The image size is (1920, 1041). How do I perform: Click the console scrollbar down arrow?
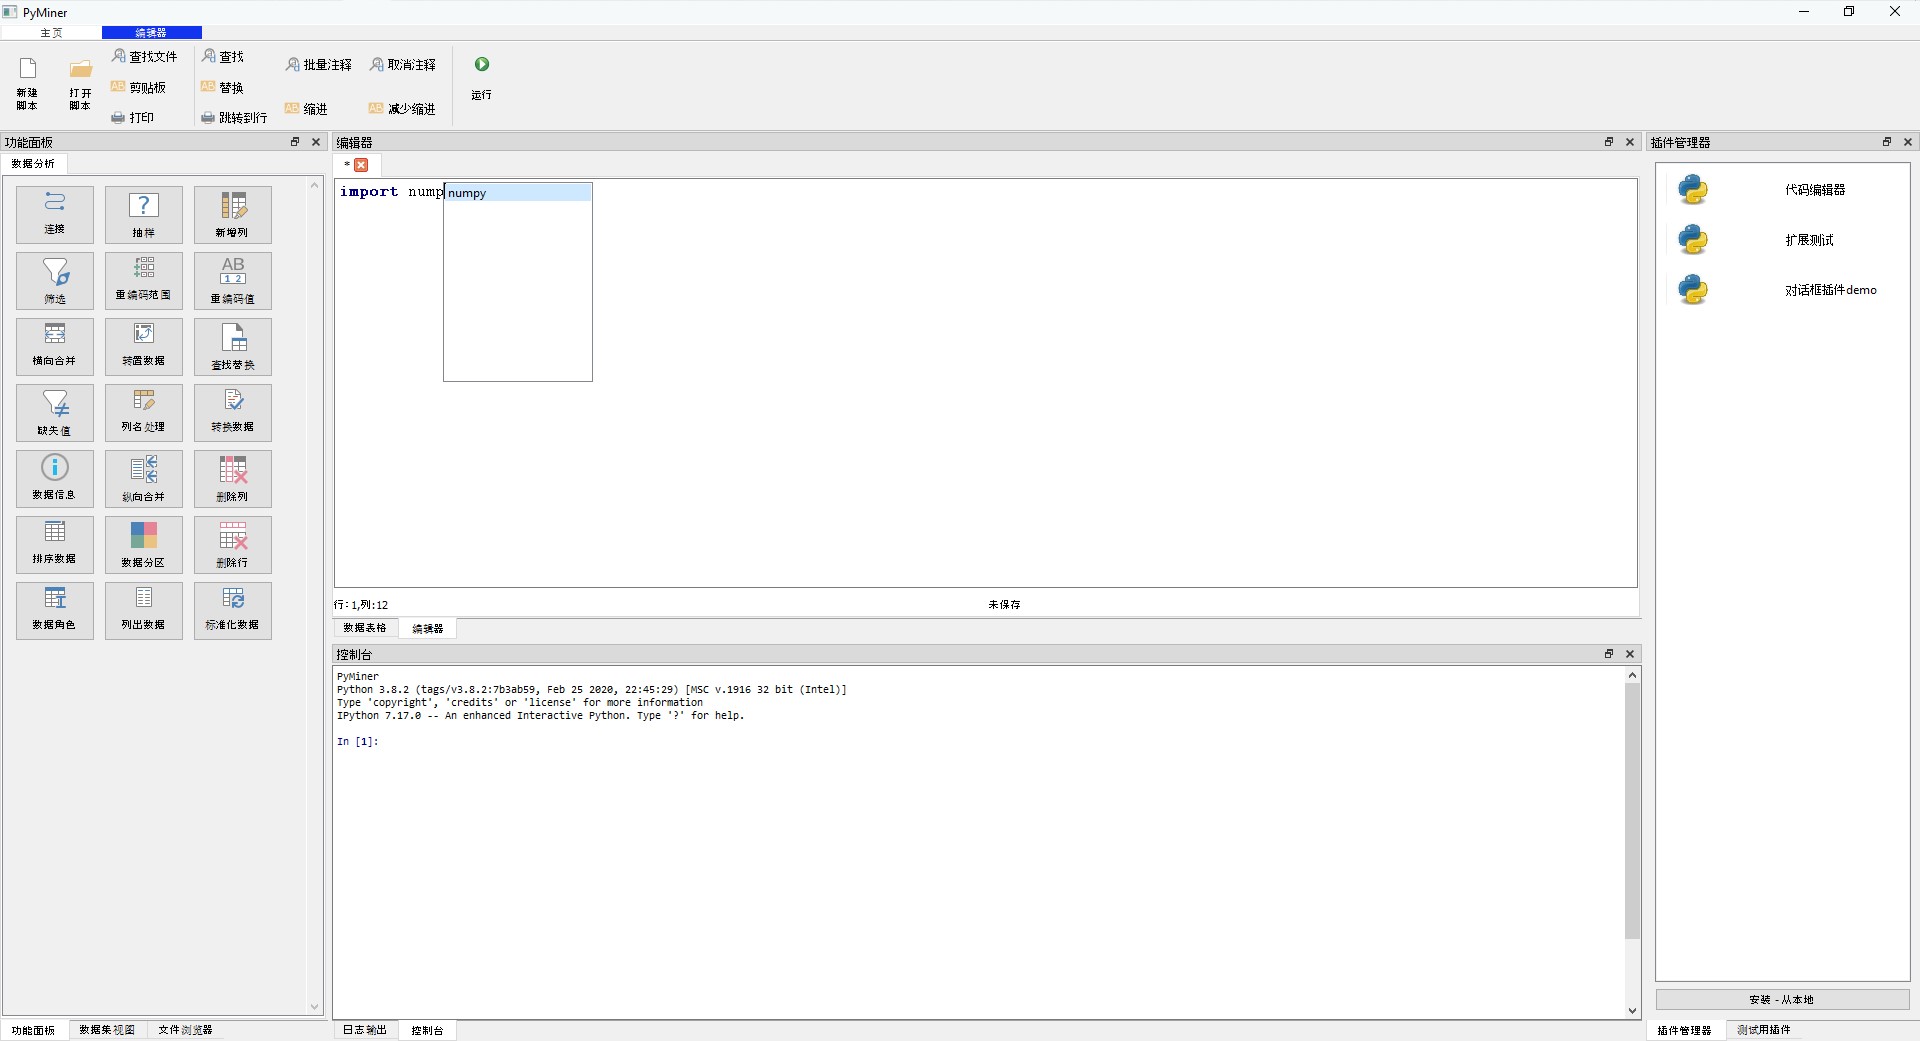click(x=1632, y=1011)
